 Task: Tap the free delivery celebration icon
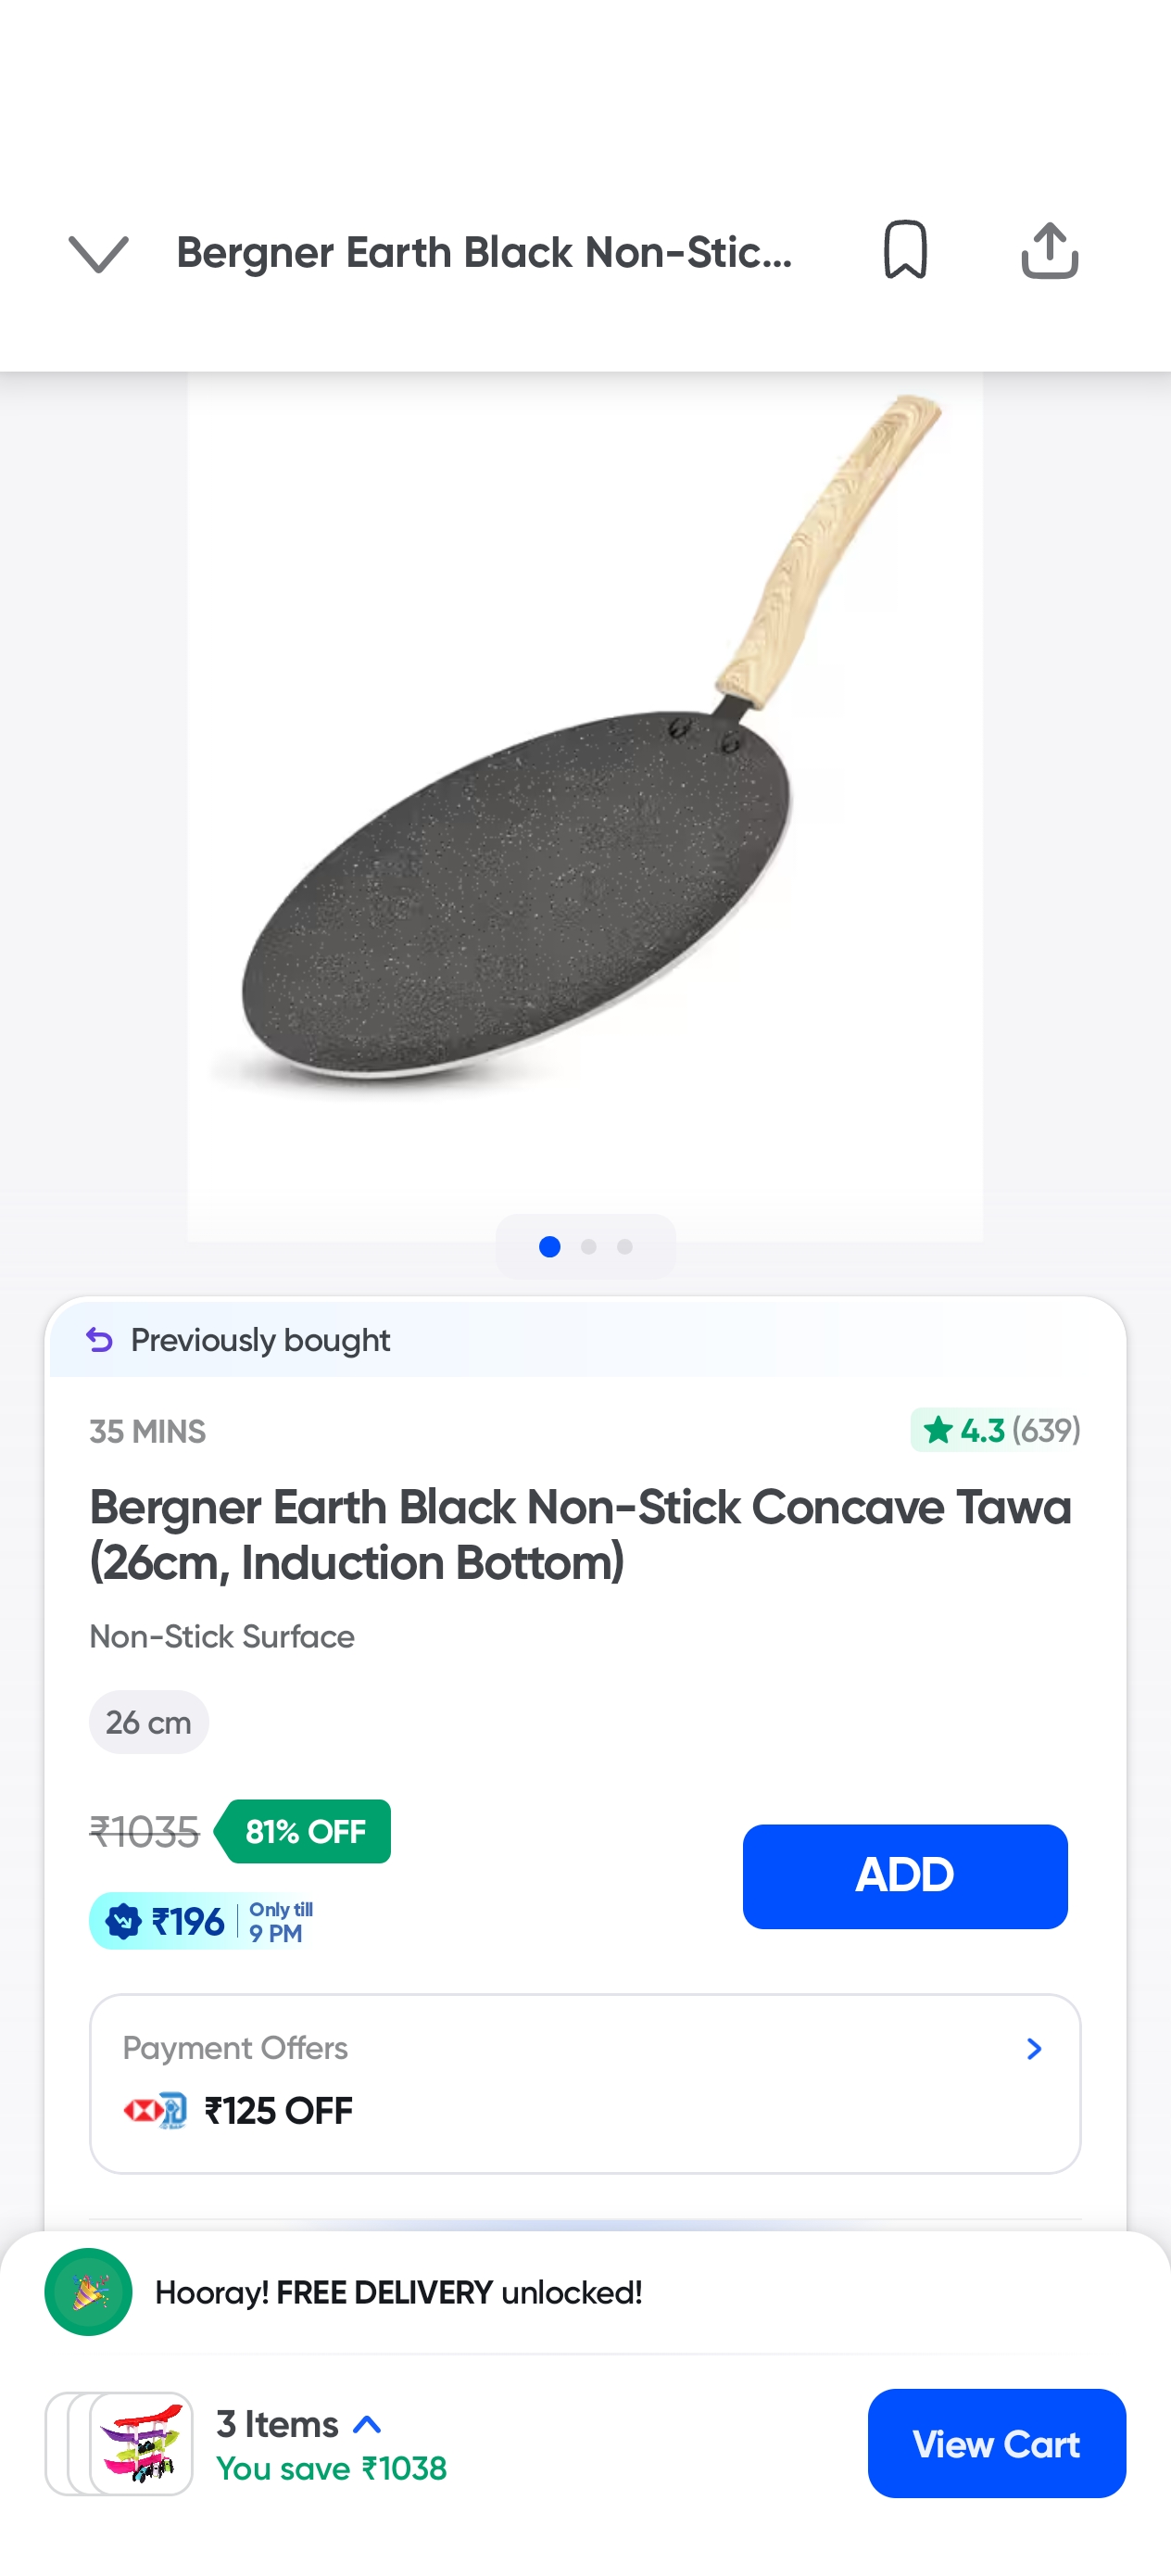click(x=88, y=2291)
